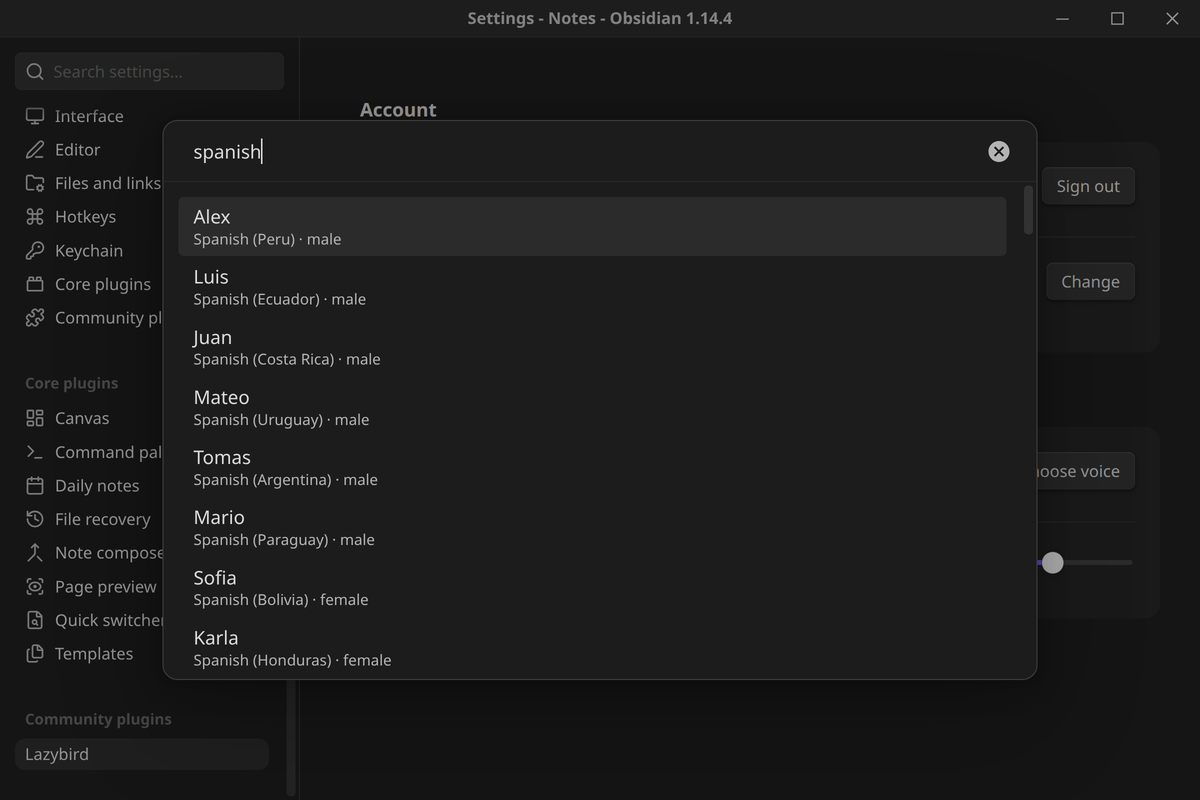Pick the Karla Spanish (Honduras) voice
This screenshot has height=800, width=1200.
pyautogui.click(x=592, y=647)
